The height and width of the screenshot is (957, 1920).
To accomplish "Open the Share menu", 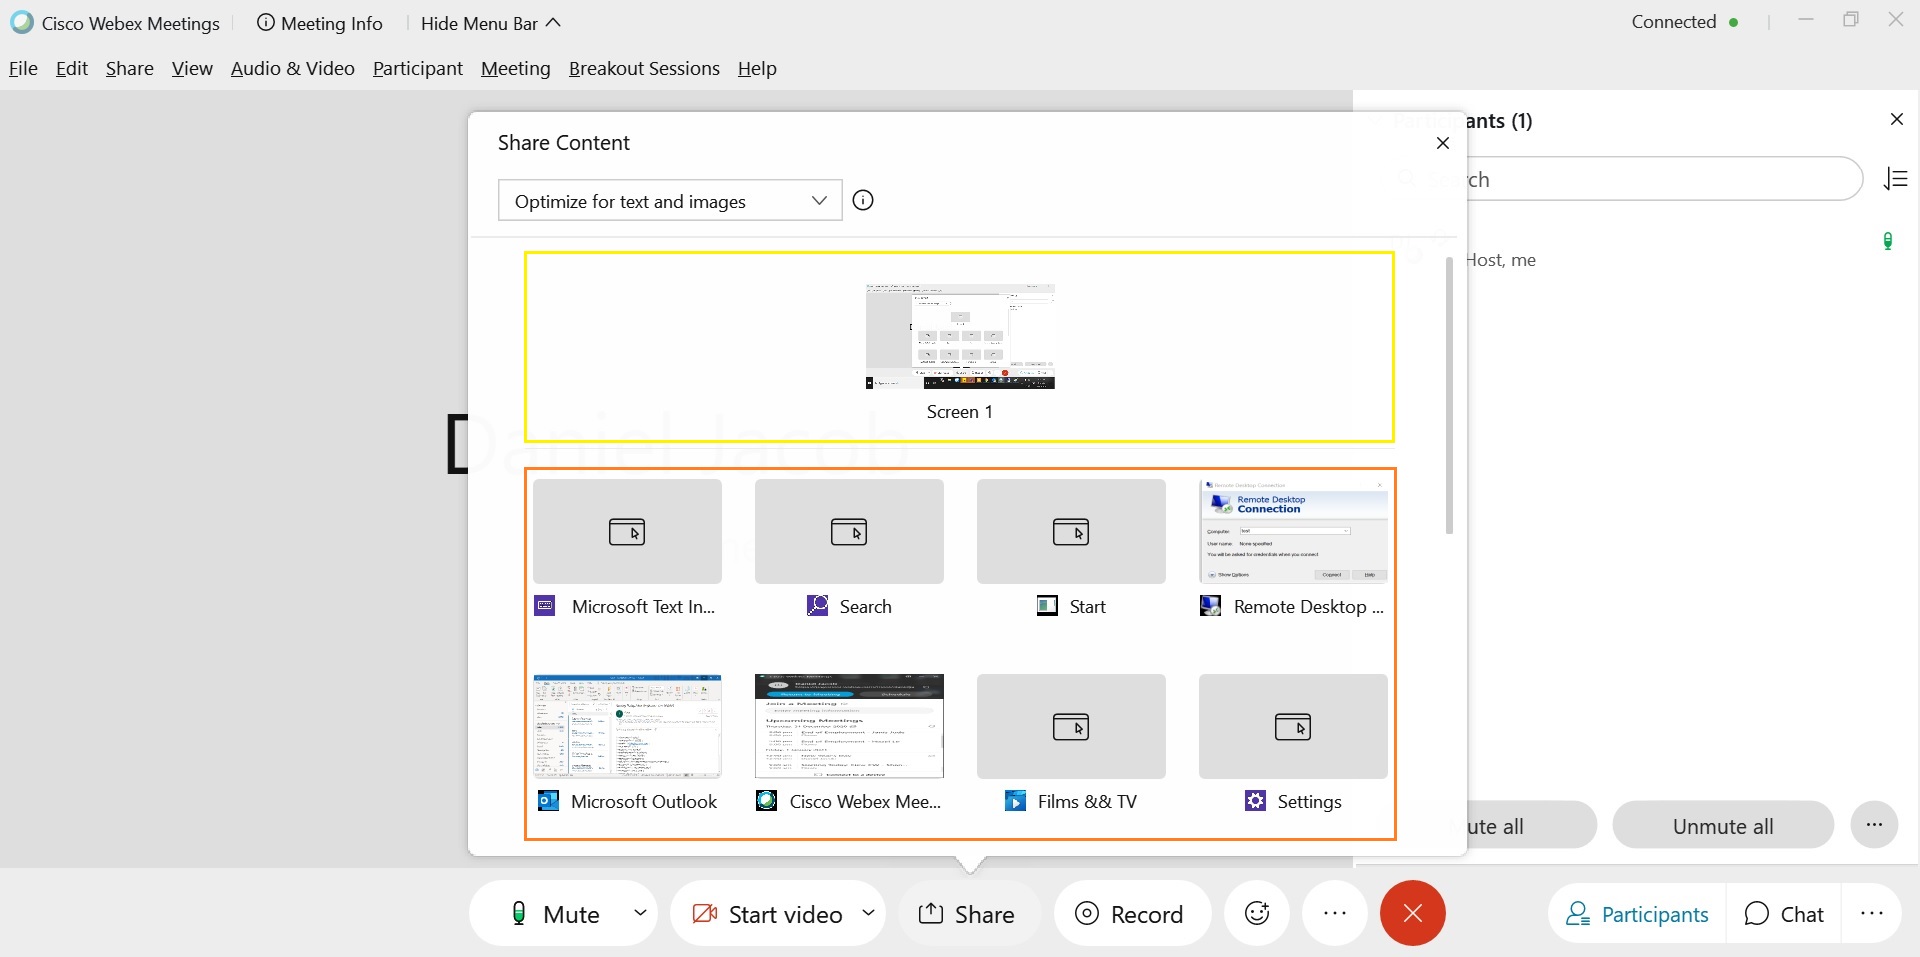I will 130,68.
